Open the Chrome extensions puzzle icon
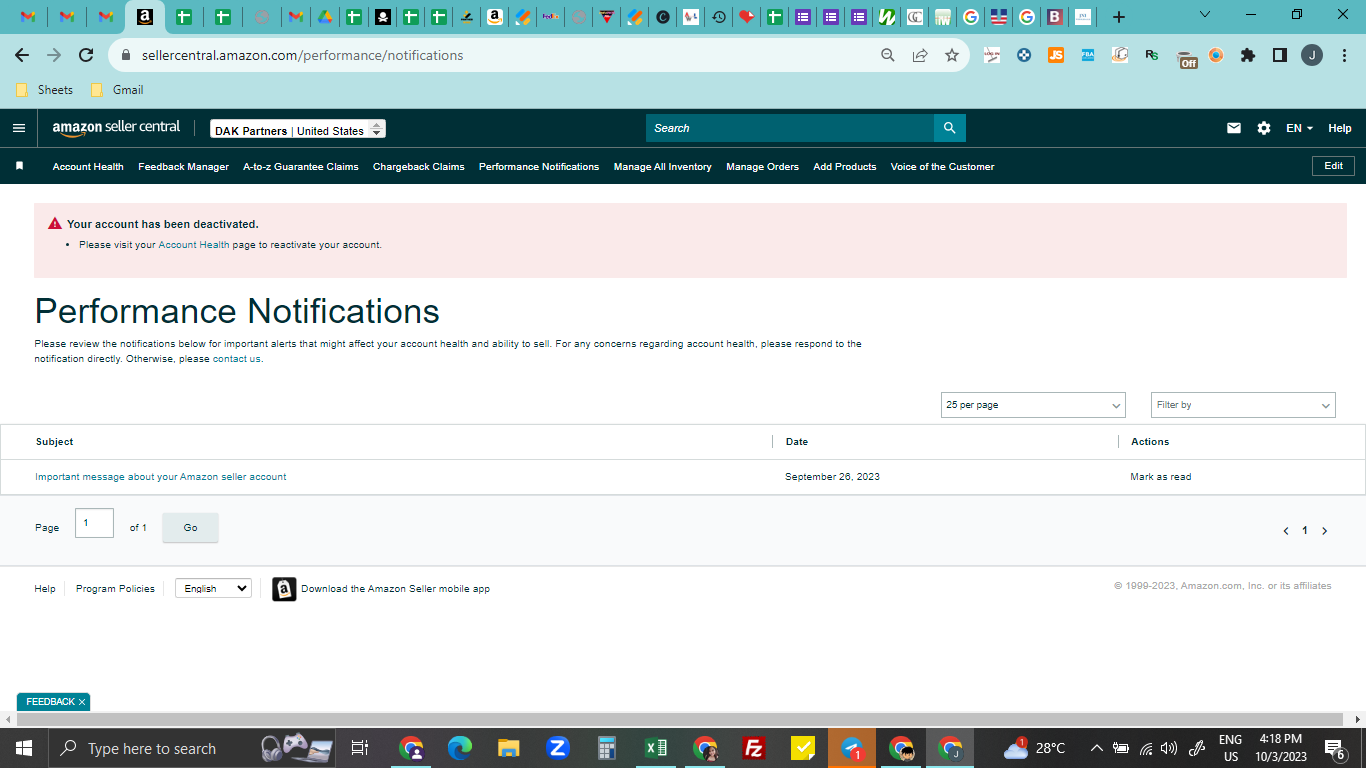Image resolution: width=1366 pixels, height=768 pixels. click(1248, 55)
